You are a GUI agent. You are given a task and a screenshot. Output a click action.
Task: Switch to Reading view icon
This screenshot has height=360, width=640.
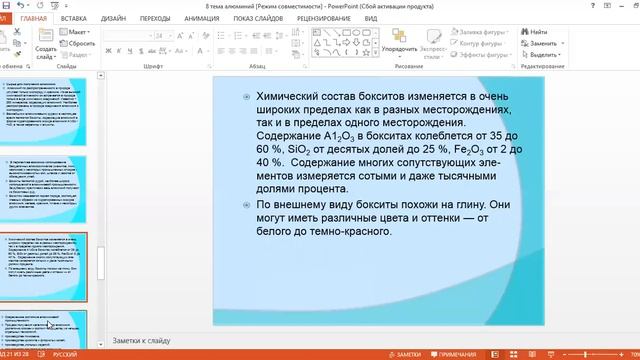(532, 354)
